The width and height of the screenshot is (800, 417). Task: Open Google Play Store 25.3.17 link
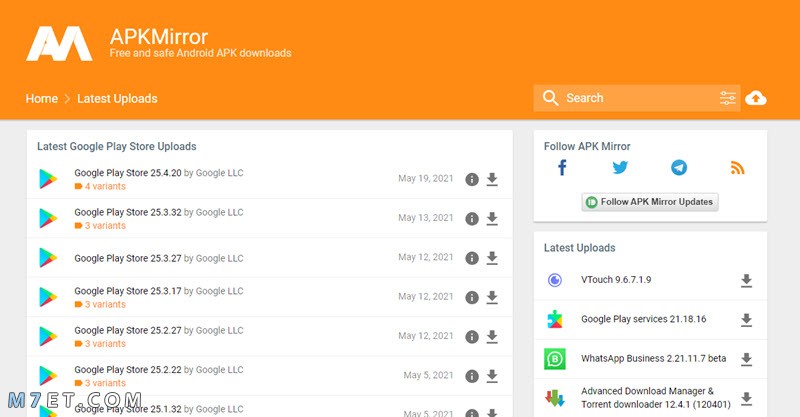(x=128, y=291)
